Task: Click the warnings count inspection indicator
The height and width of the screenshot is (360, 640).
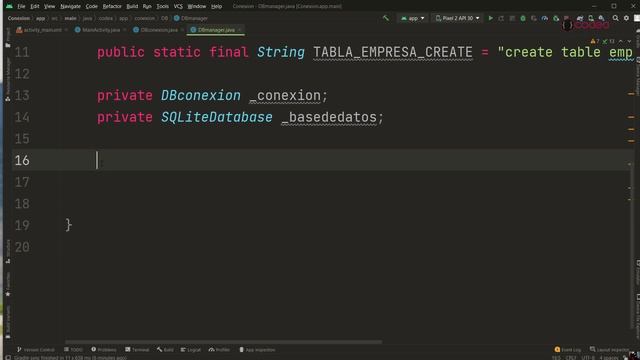Action: coord(595,41)
